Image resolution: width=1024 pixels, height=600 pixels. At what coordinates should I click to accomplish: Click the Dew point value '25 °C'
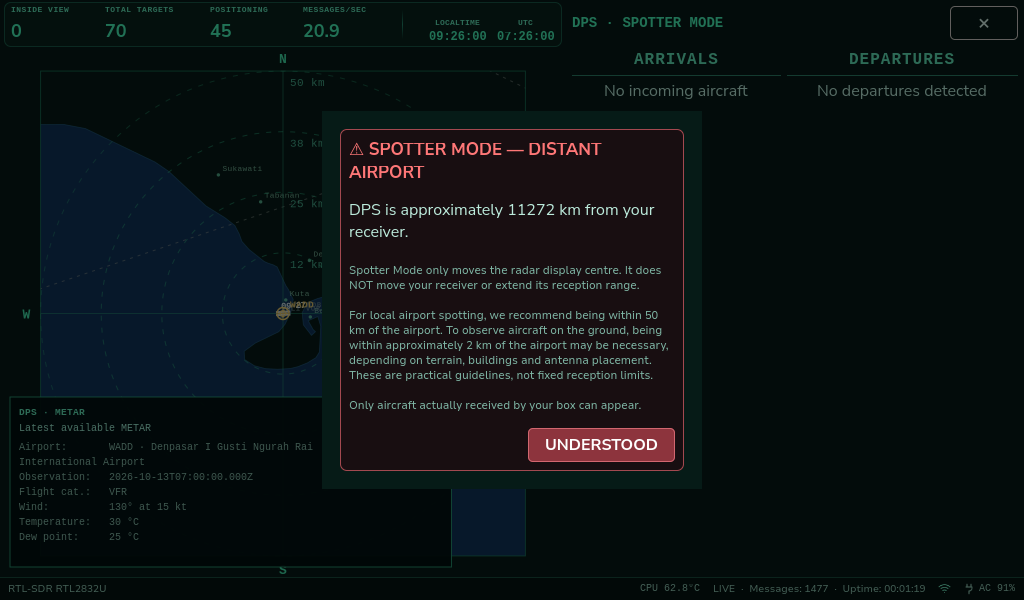(123, 537)
